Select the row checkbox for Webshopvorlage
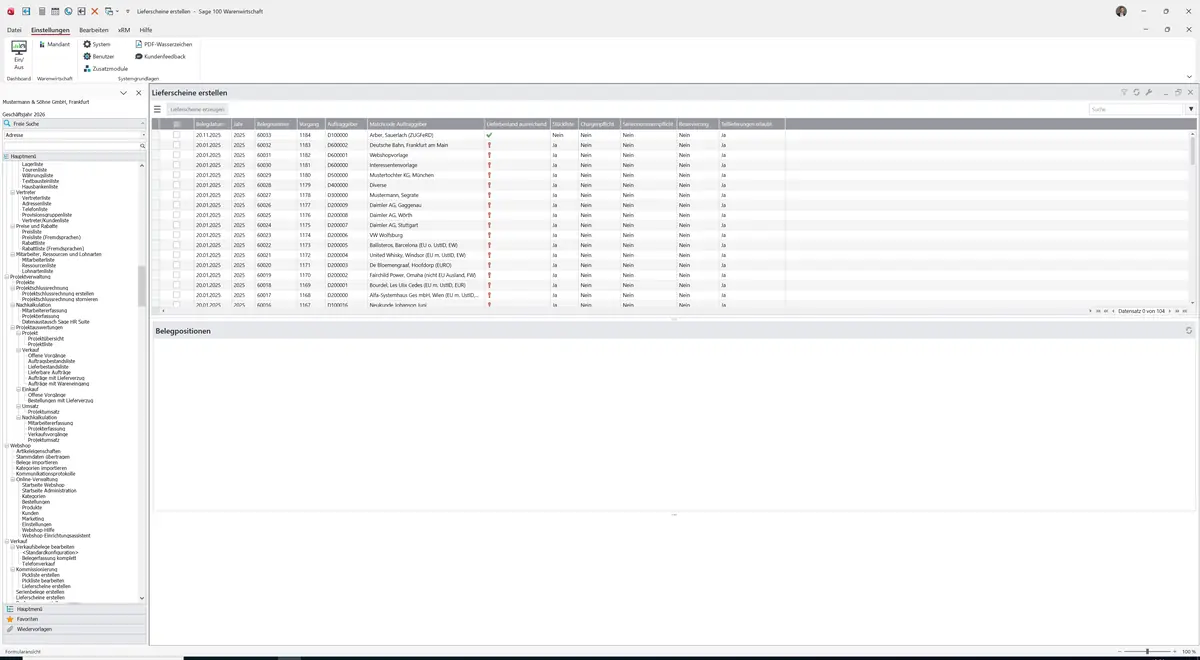This screenshot has width=1200, height=660. click(176, 155)
